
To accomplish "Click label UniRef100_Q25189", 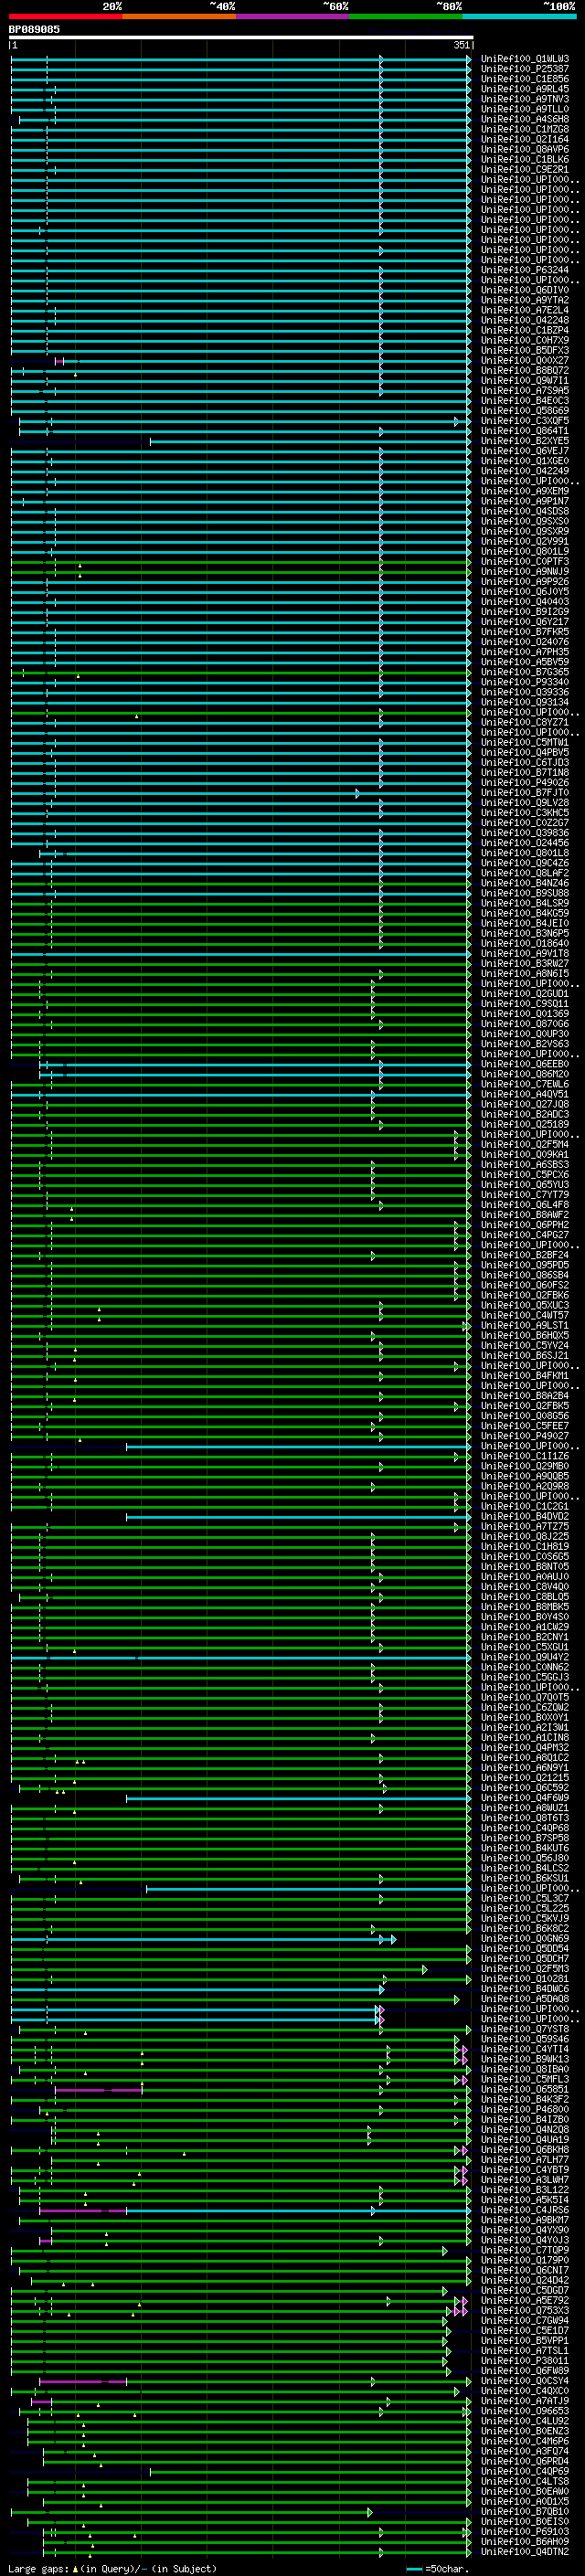I will click(x=525, y=1124).
